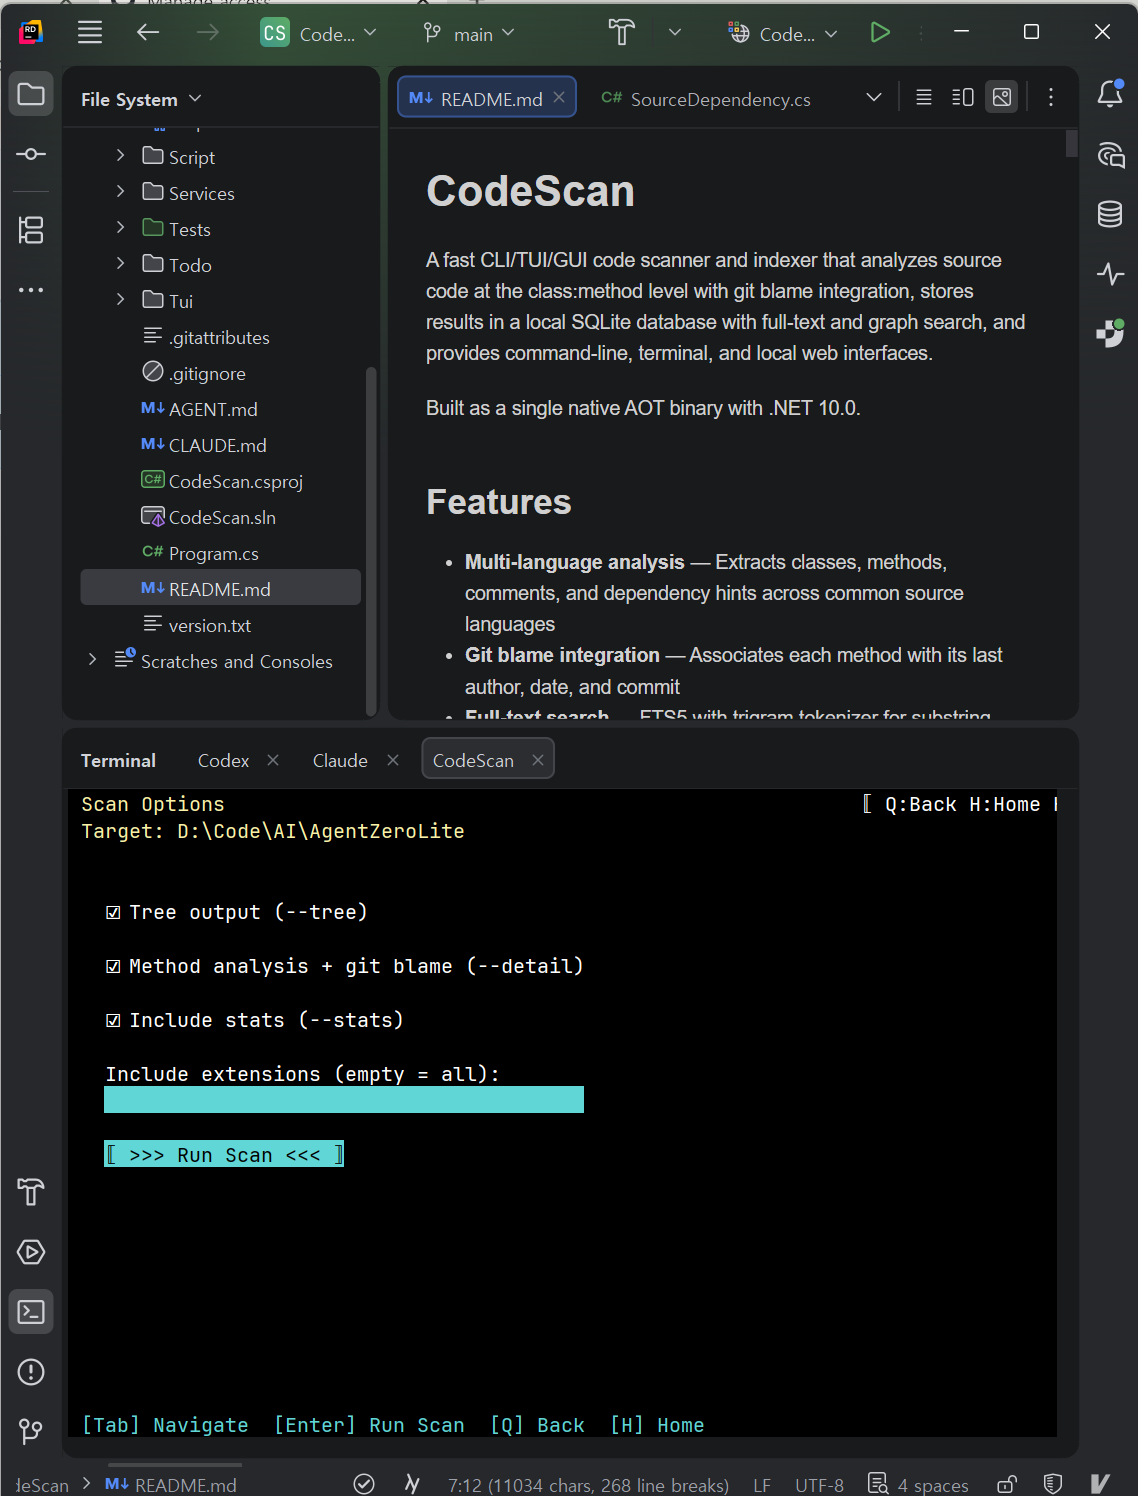Viewport: 1138px width, 1496px height.
Task: Open run configuration dropdown
Action: pyautogui.click(x=783, y=33)
